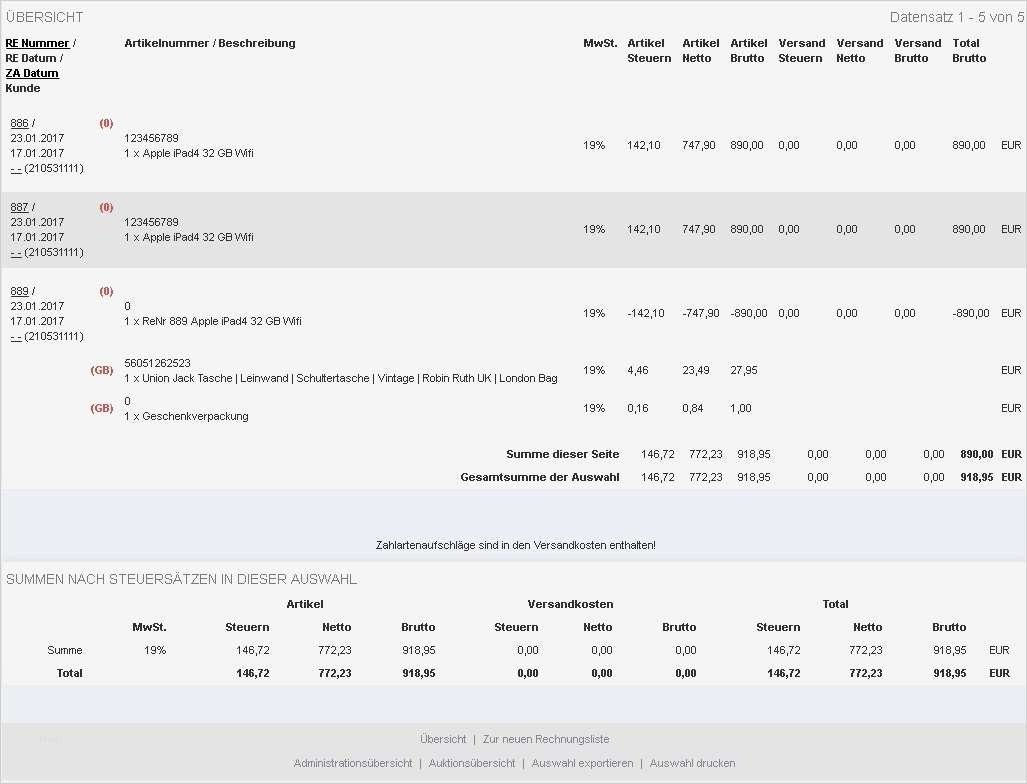Open invoice number 887
The height and width of the screenshot is (784, 1027).
[16, 207]
